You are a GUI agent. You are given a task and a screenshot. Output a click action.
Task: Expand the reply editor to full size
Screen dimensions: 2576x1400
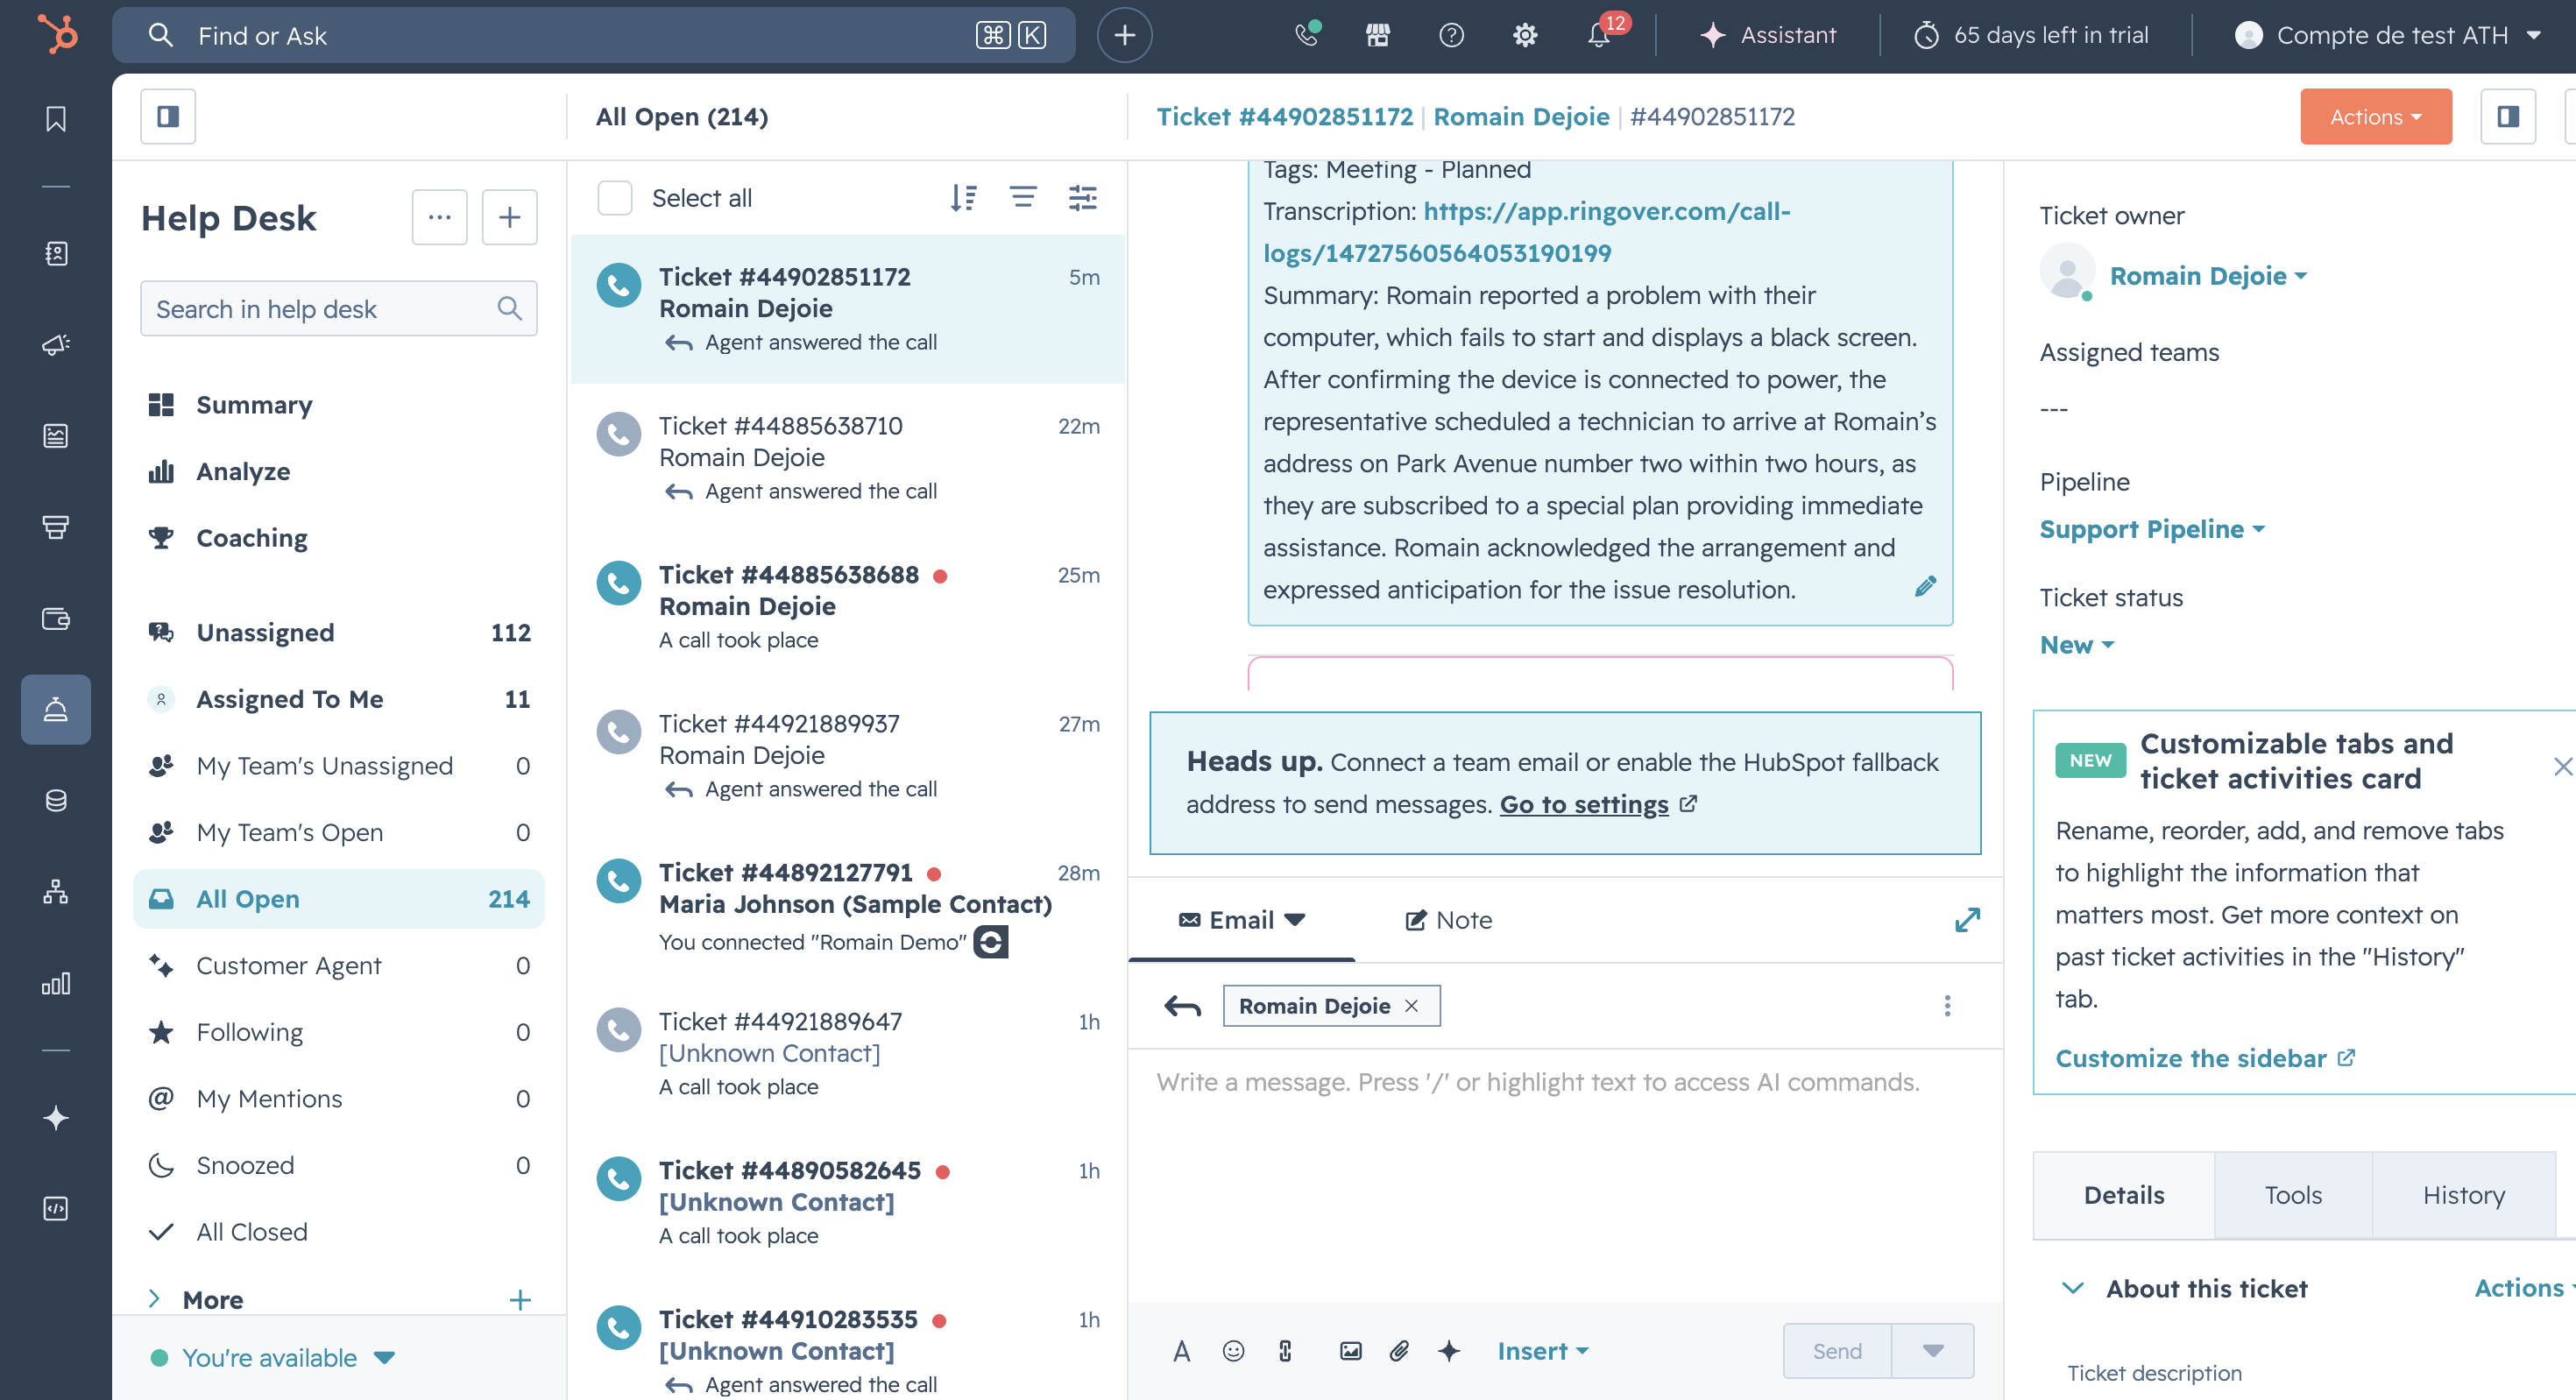[1966, 919]
